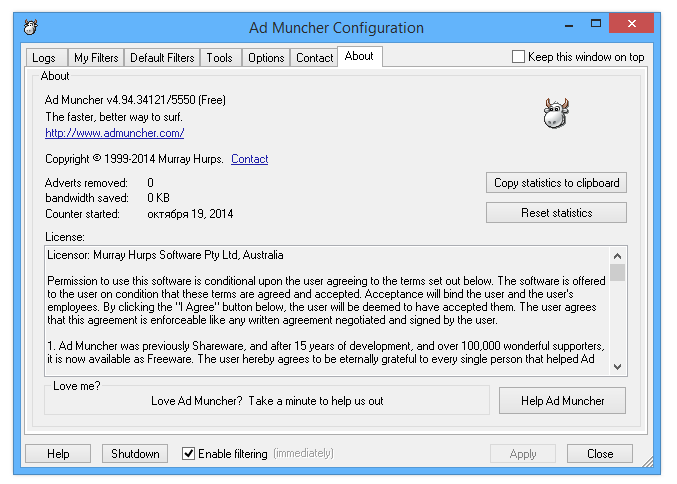677x484 pixels.
Task: Select the Options tab
Action: tap(266, 58)
